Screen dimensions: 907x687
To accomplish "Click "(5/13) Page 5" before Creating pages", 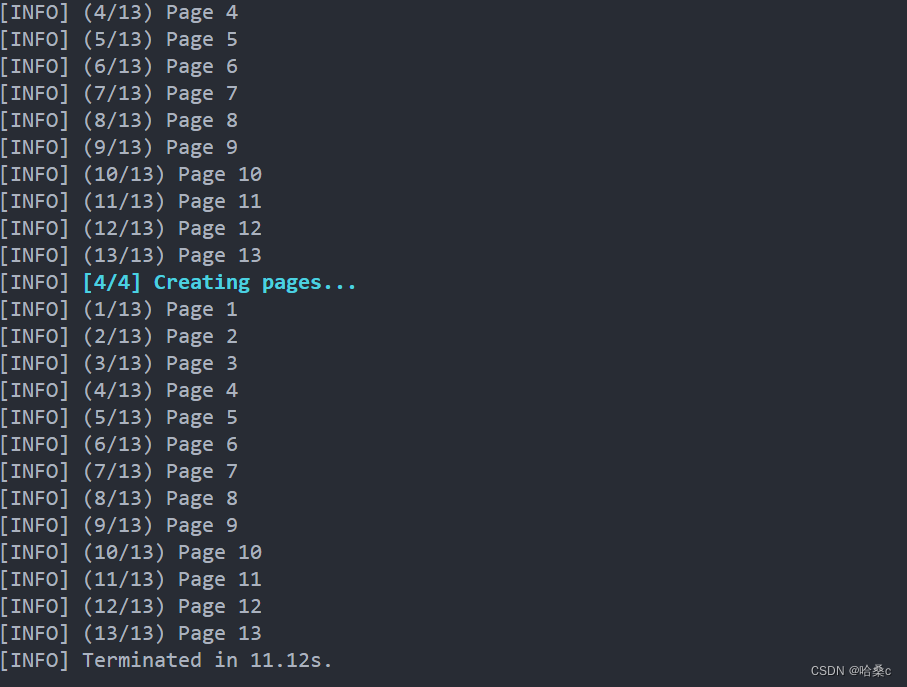I will [x=160, y=40].
